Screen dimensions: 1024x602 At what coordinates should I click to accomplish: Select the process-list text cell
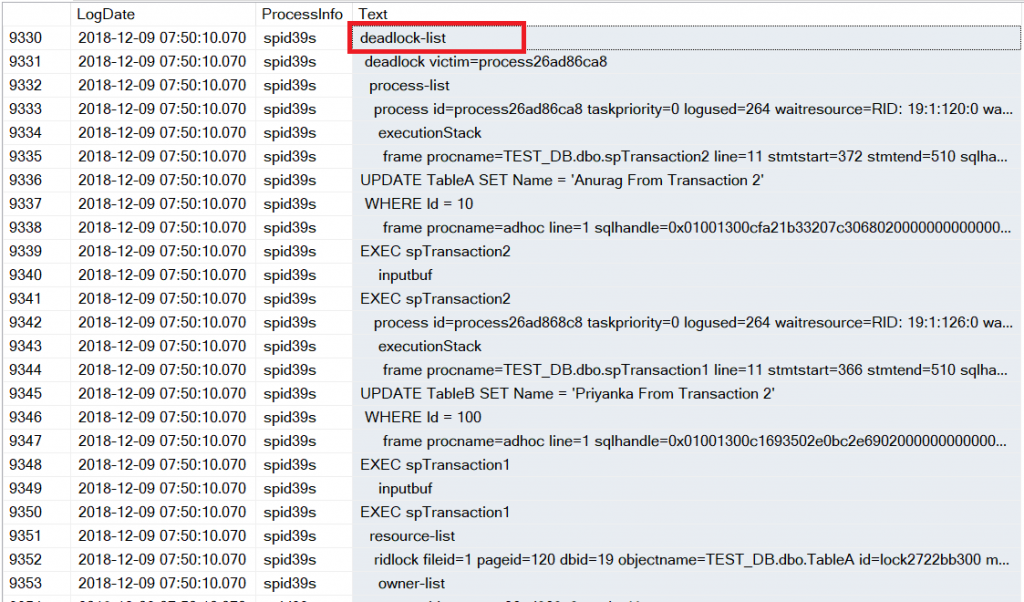coord(409,85)
